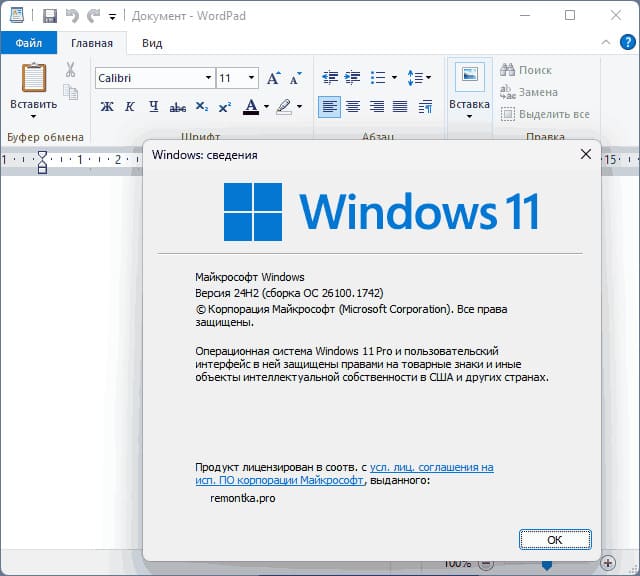Open Microsoft license agreement link
The height and width of the screenshot is (576, 640).
pyautogui.click(x=344, y=474)
